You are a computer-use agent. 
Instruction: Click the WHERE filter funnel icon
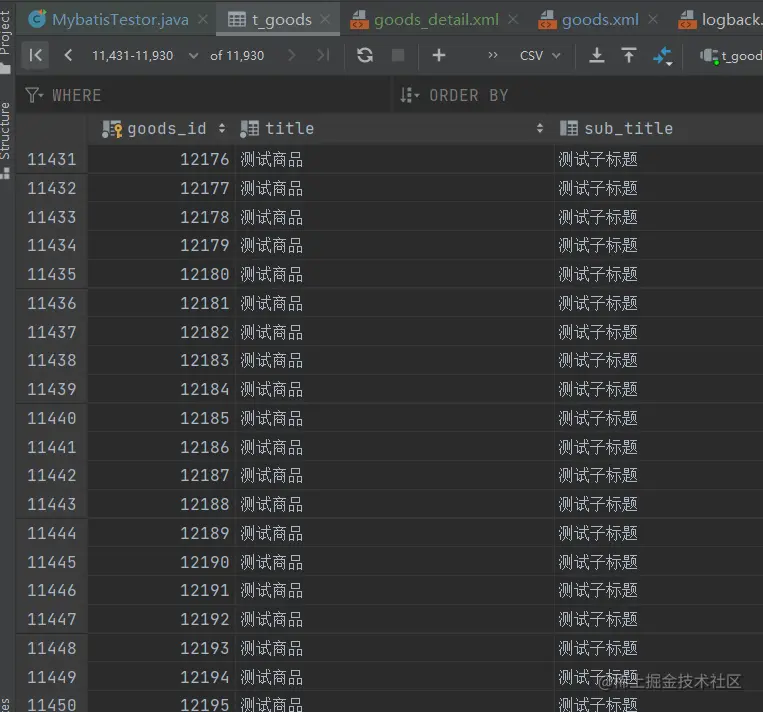click(x=34, y=95)
